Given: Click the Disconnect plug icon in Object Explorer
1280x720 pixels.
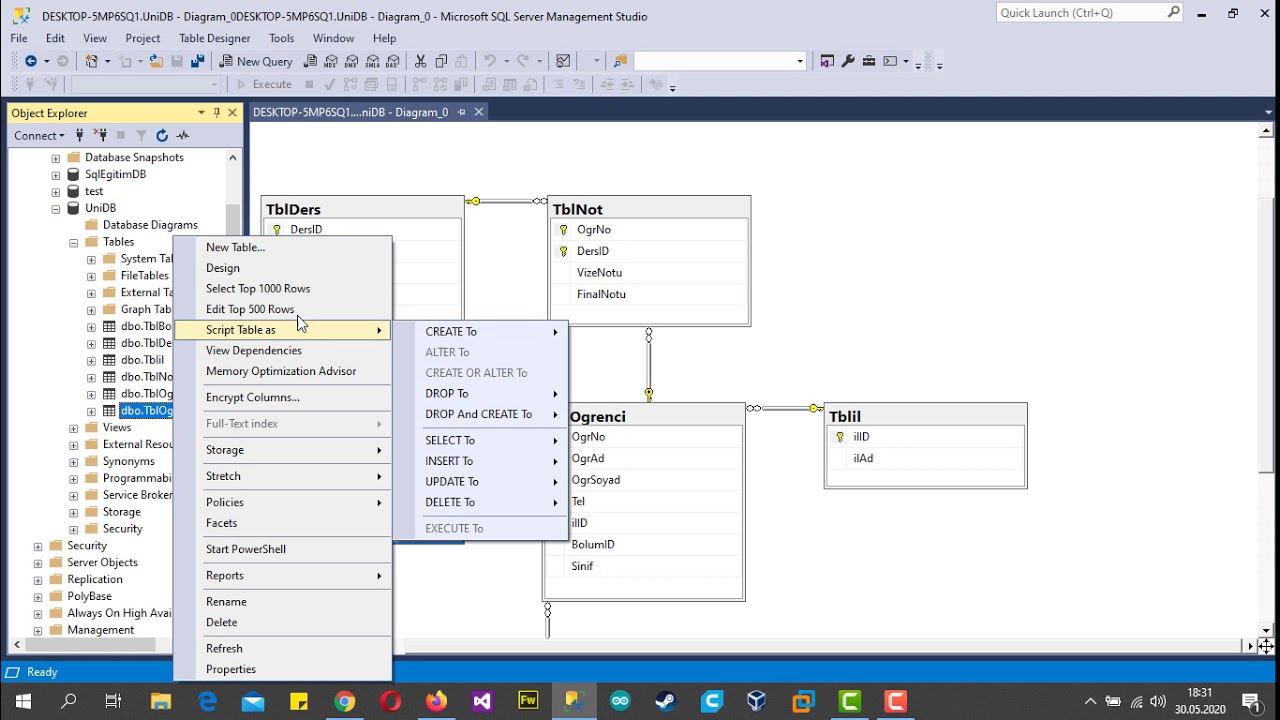Looking at the screenshot, I should (100, 135).
